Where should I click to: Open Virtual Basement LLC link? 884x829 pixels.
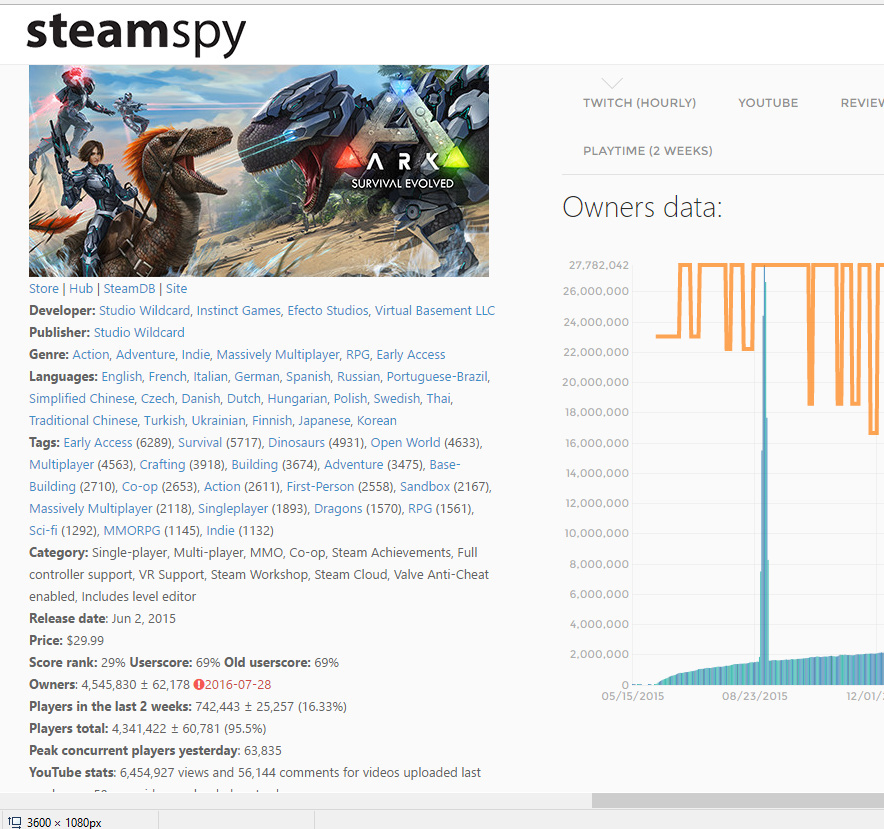pos(435,311)
